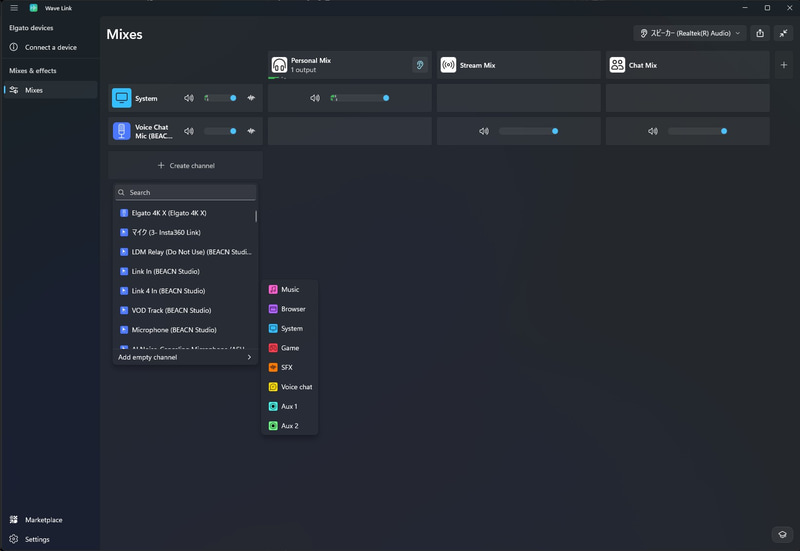Click the System channel monitor icon
The width and height of the screenshot is (800, 551).
[121, 98]
